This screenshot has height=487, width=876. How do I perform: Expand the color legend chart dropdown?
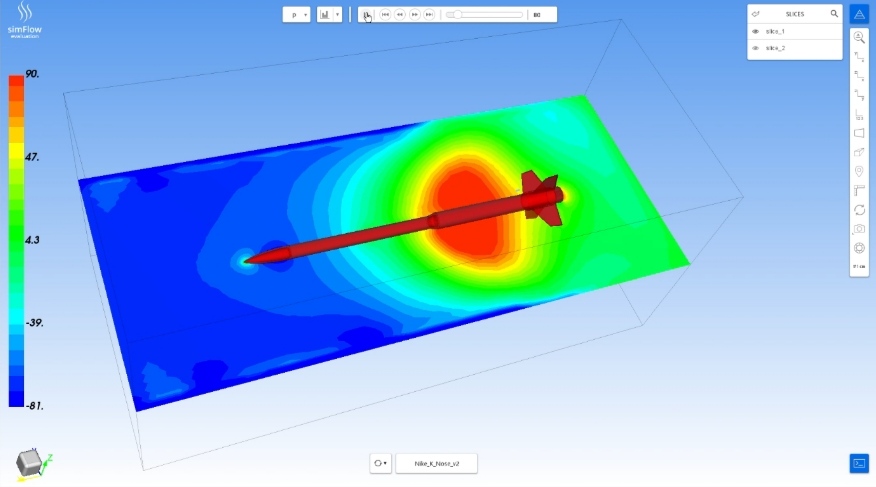[x=329, y=15]
